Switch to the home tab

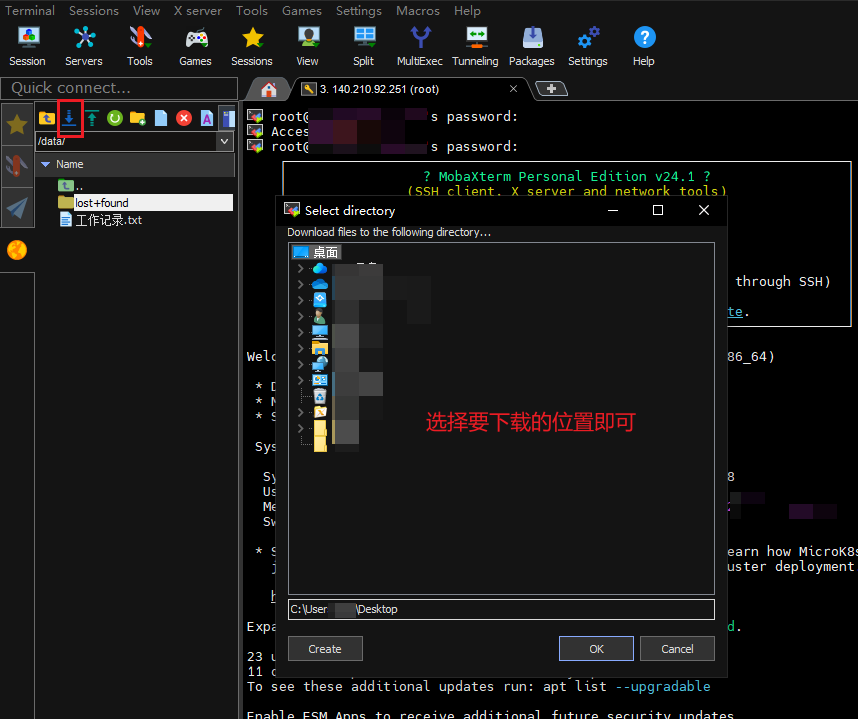tap(269, 89)
